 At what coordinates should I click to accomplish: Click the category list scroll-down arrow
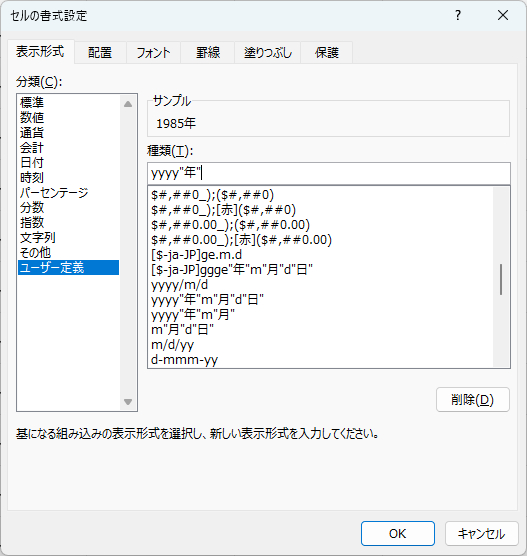pos(128,402)
